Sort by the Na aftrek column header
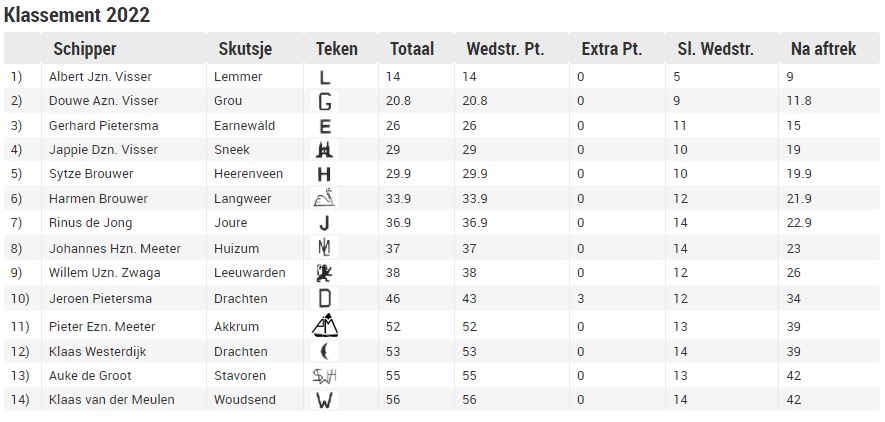The width and height of the screenshot is (885, 422). tap(823, 49)
